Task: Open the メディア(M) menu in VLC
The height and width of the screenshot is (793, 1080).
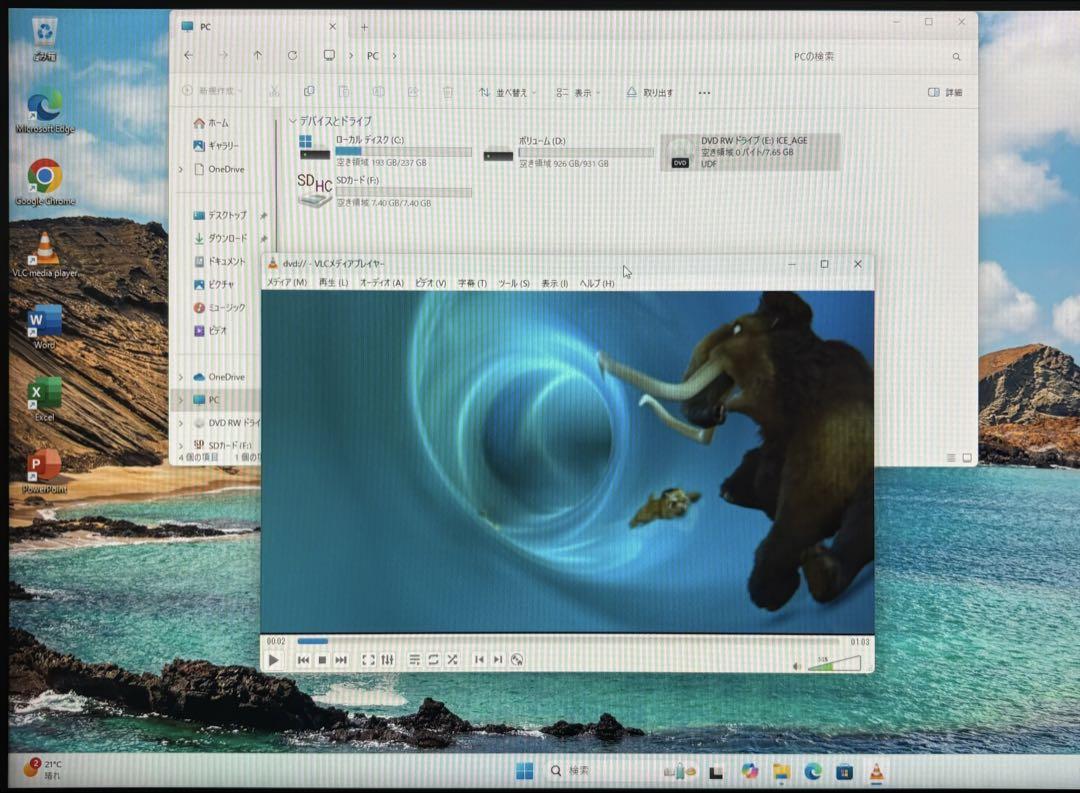Action: pyautogui.click(x=287, y=282)
